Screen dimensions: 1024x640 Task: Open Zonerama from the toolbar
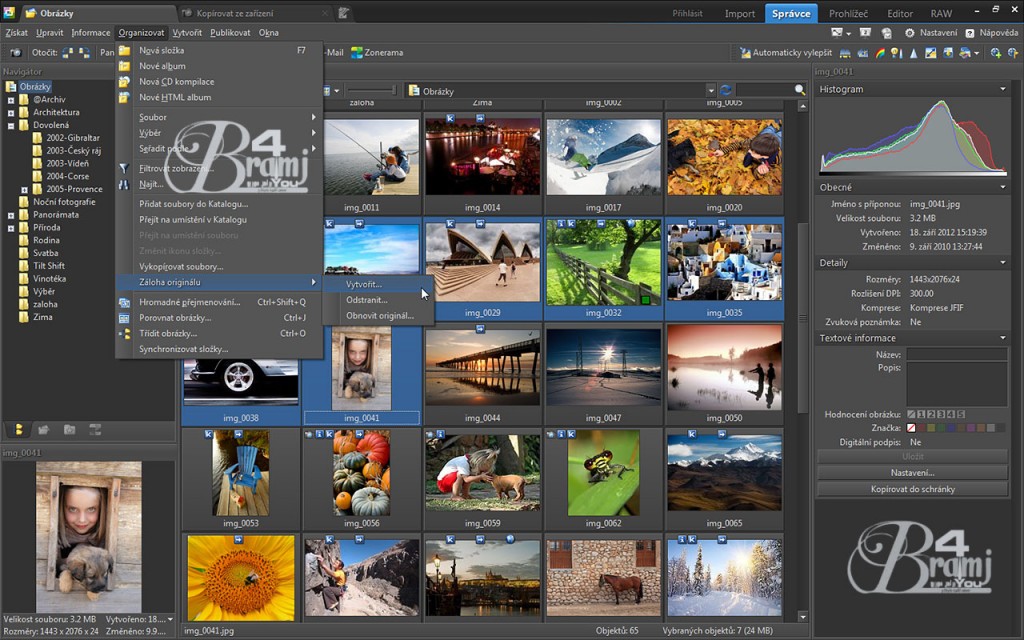[x=377, y=52]
